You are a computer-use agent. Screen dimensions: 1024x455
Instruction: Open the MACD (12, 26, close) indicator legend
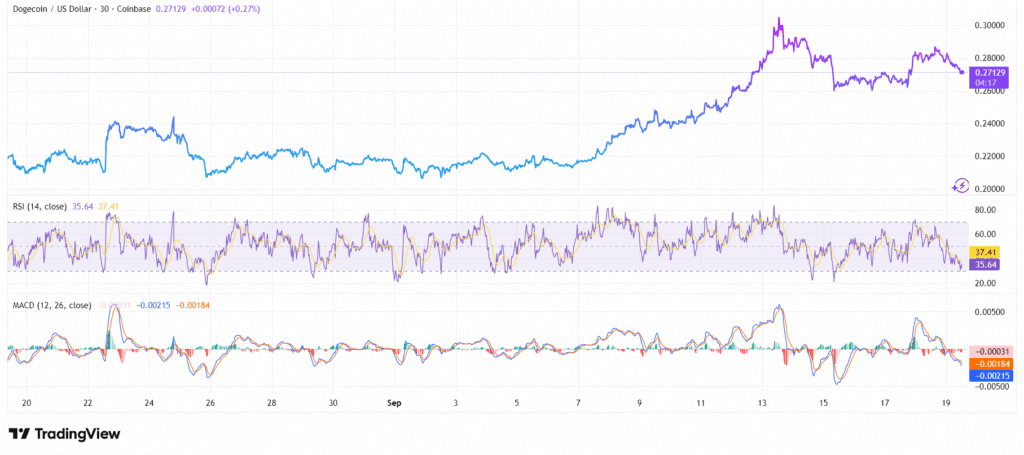pos(52,305)
